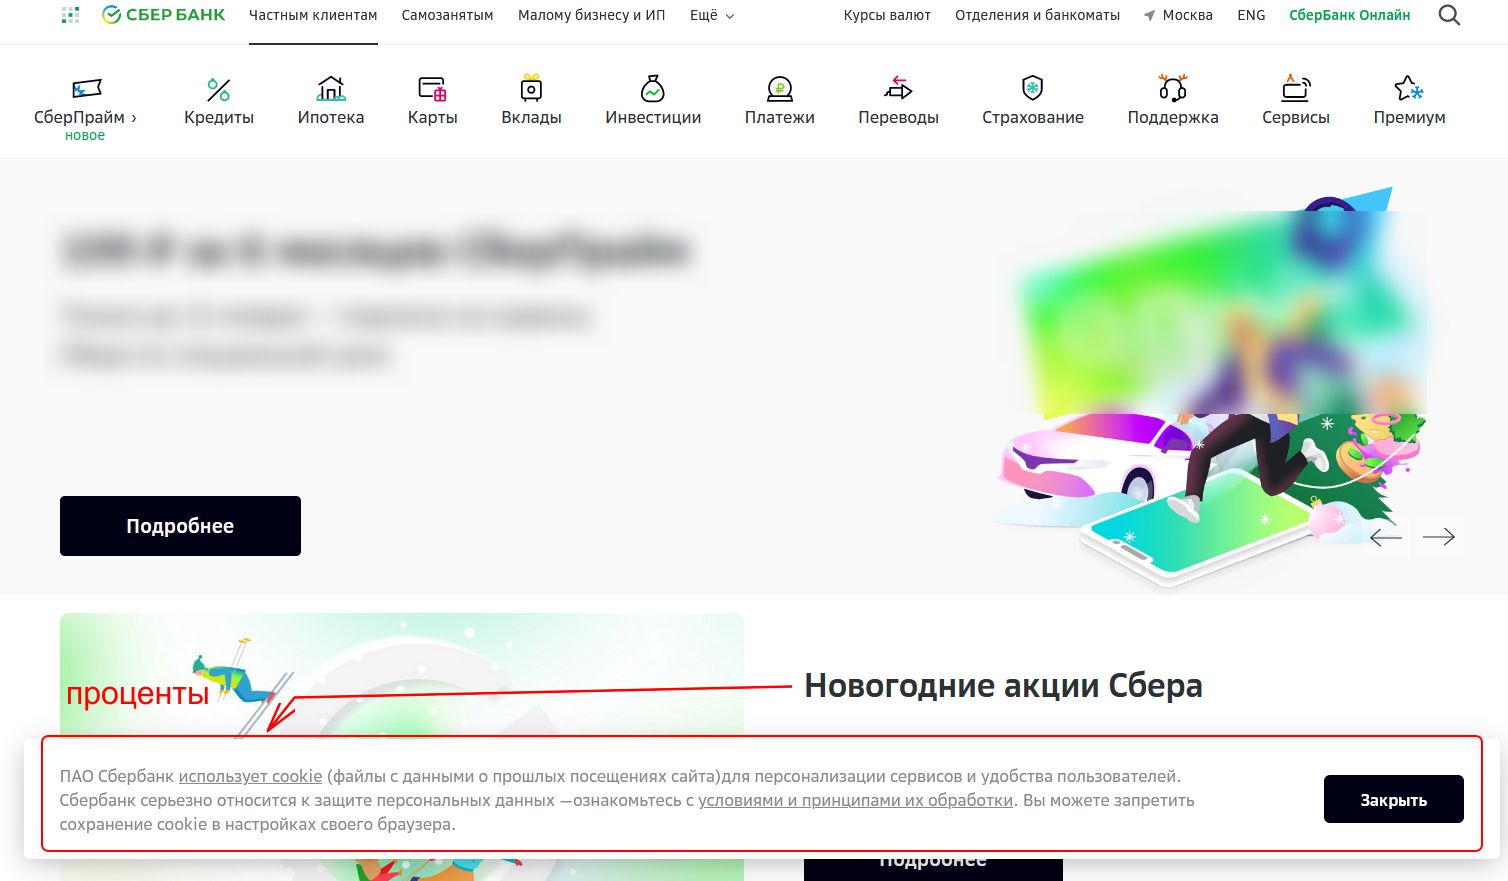Click the green Sber checkmark logo
1508x881 pixels.
click(111, 15)
